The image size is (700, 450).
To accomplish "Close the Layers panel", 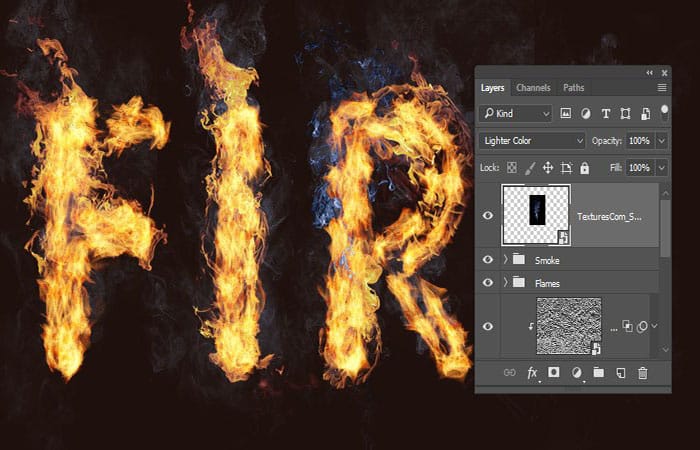I will tap(664, 73).
